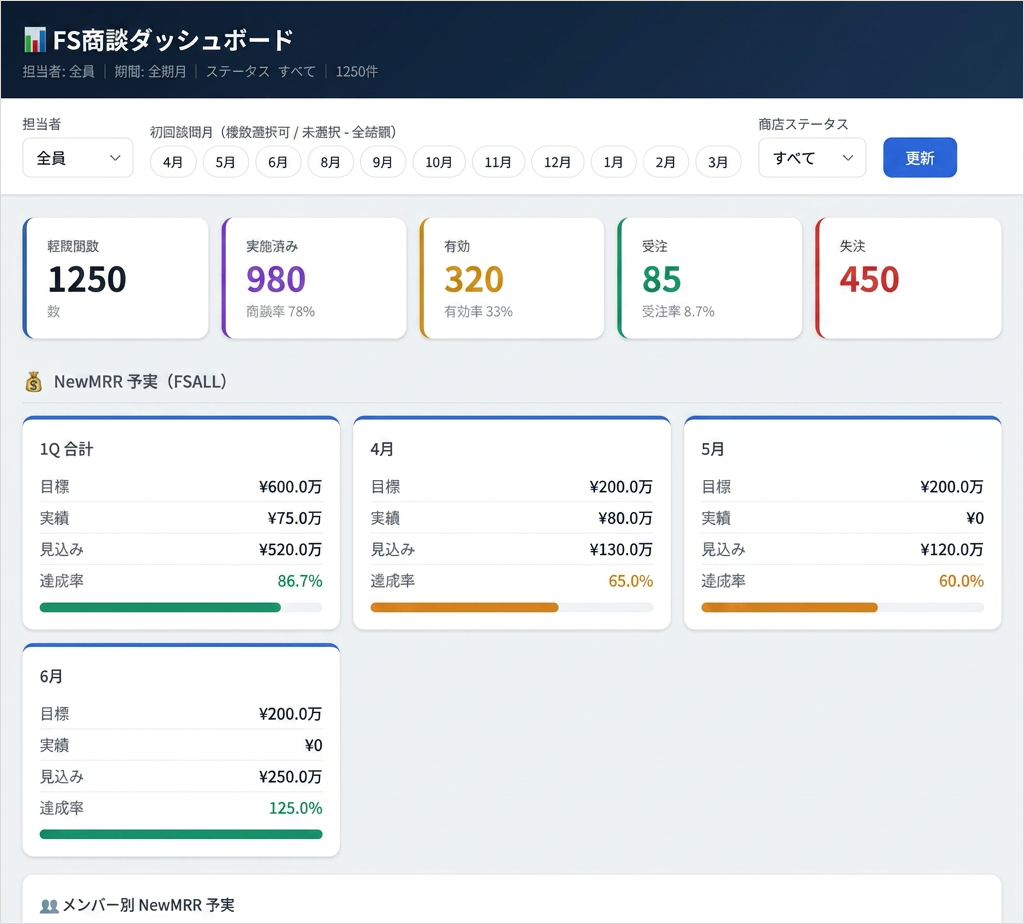This screenshot has height=924, width=1024.
Task: Click the 1Q 合計 card title
Action: 67,449
